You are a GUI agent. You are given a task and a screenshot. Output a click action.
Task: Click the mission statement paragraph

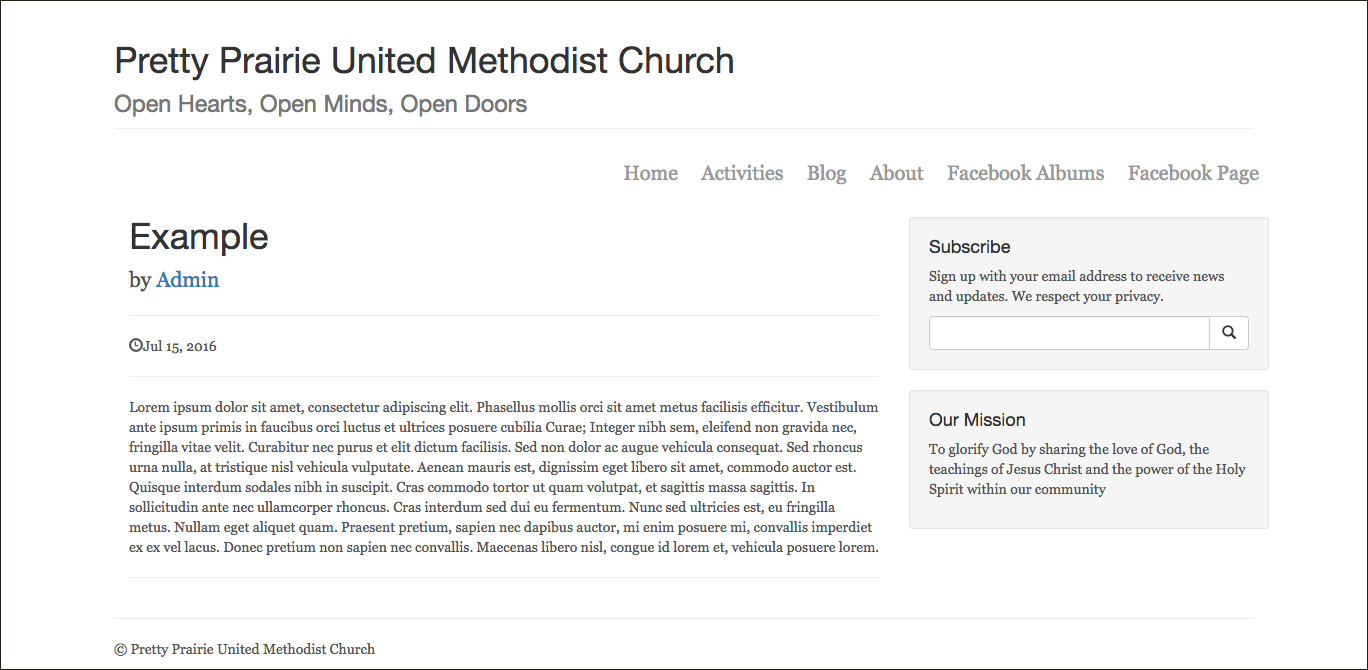(x=1086, y=469)
